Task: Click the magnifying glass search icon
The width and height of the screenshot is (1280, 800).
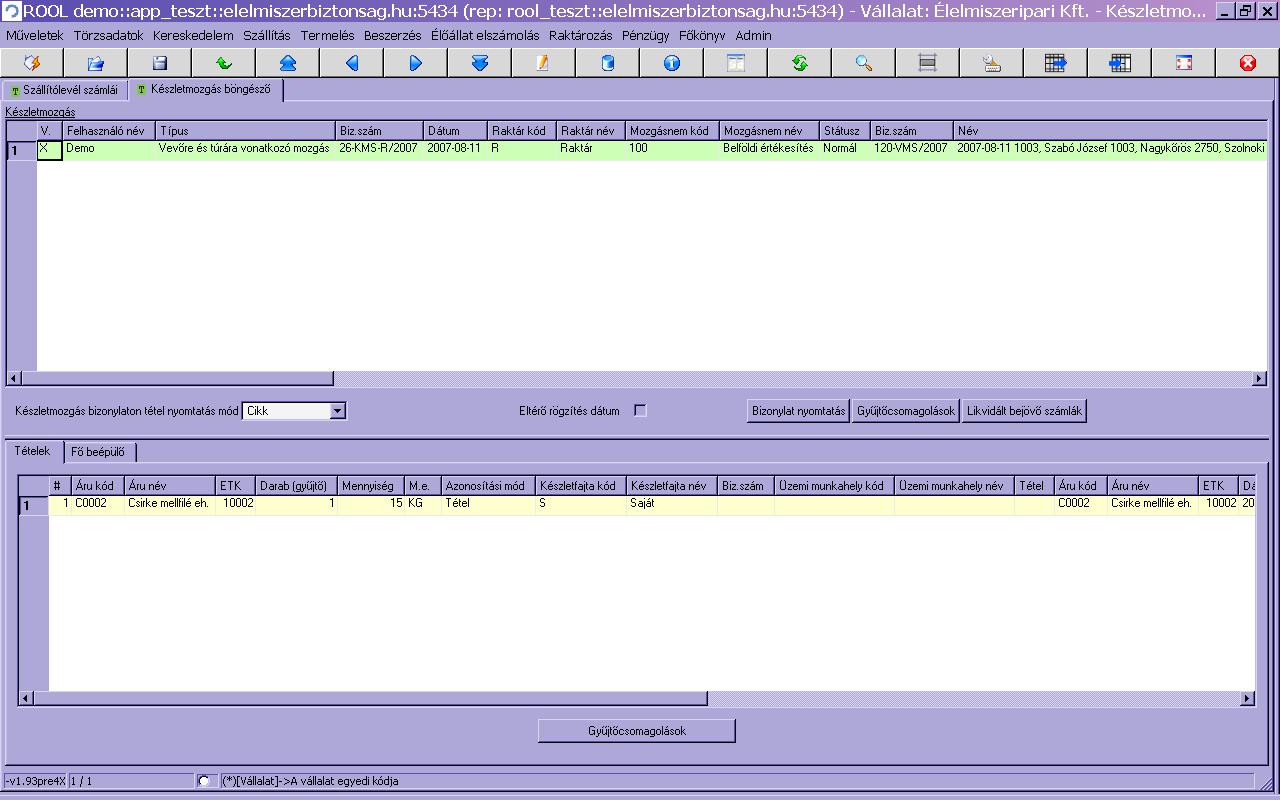Action: click(864, 63)
